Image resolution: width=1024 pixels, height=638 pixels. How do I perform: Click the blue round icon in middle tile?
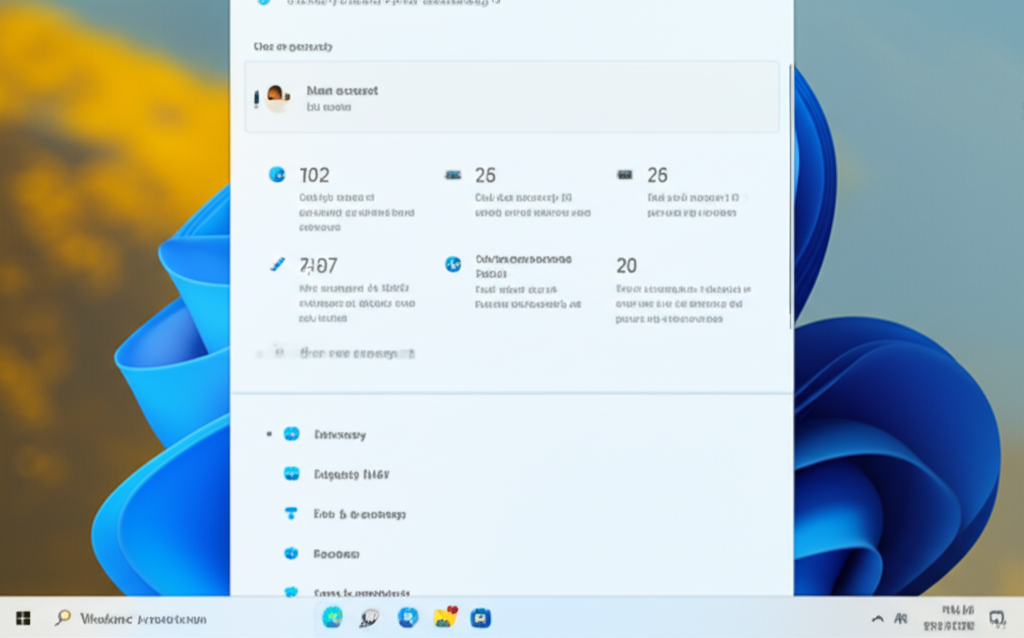pos(453,264)
